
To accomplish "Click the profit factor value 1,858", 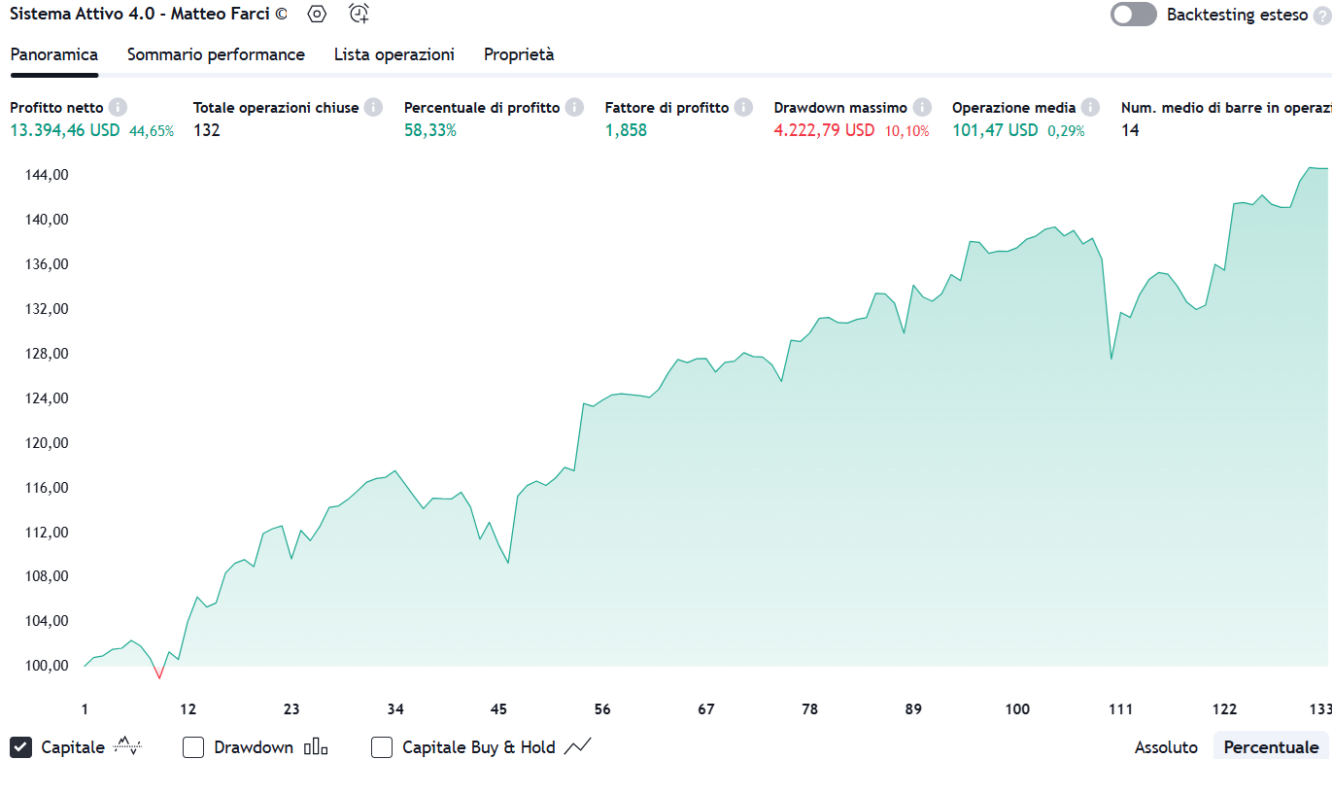I will 626,130.
